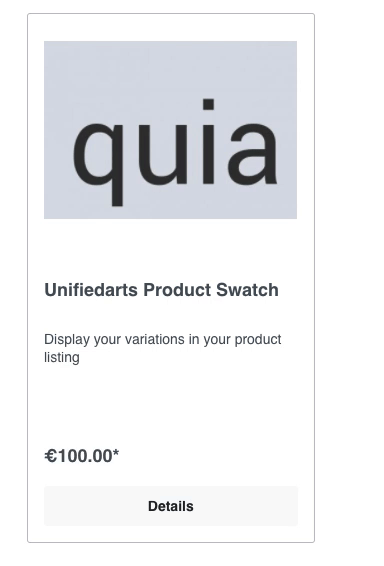Click the empty space above the price
The image size is (384, 566).
[171, 406]
